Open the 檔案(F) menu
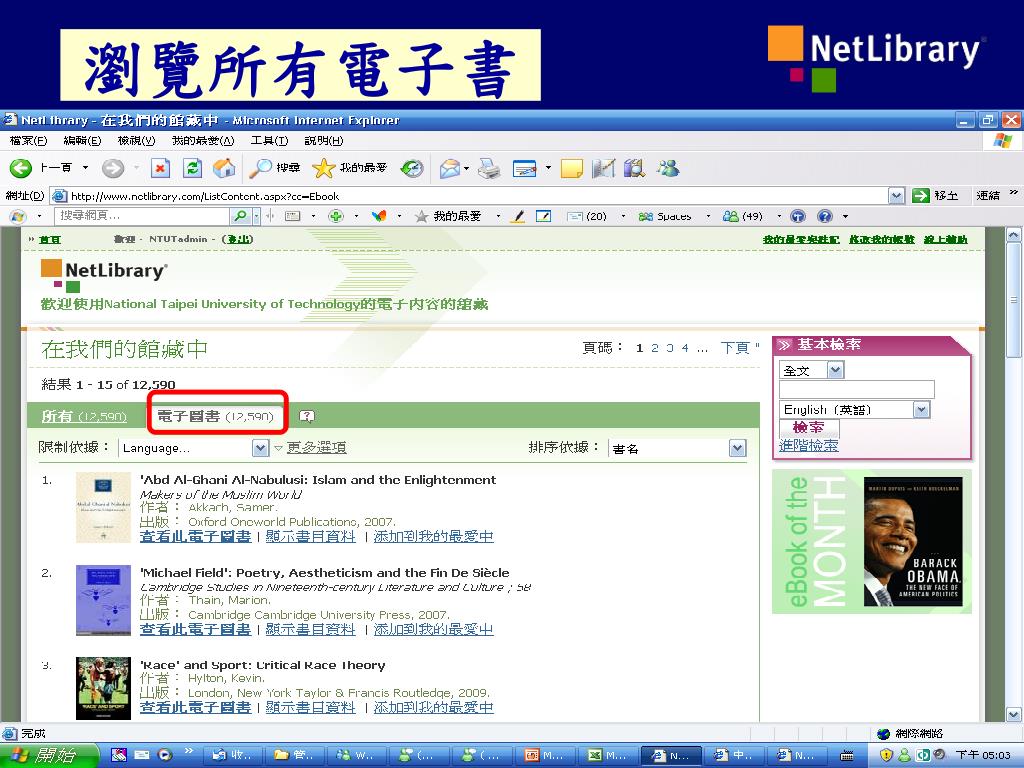The image size is (1024, 768). click(28, 140)
